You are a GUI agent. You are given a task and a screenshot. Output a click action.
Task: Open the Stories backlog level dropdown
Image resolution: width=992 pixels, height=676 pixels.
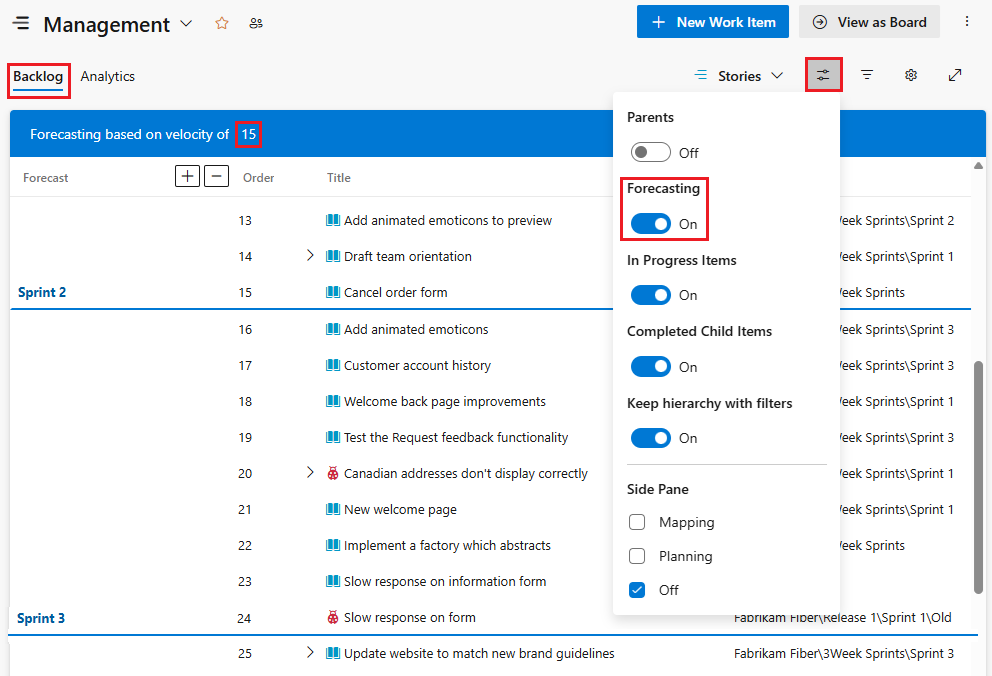[x=740, y=74]
